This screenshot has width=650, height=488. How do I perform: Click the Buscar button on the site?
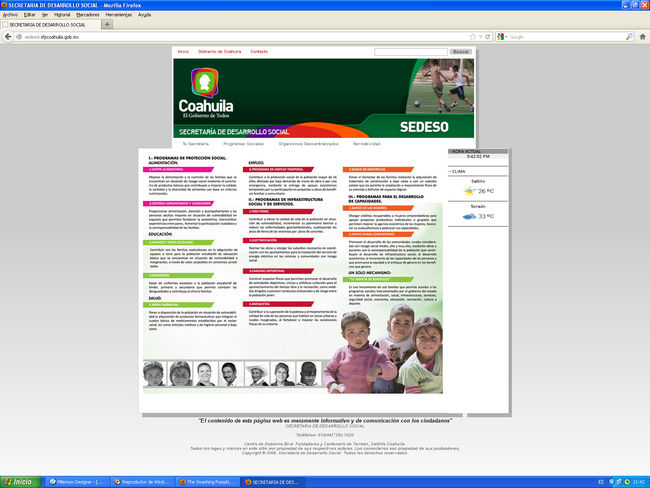(x=461, y=51)
